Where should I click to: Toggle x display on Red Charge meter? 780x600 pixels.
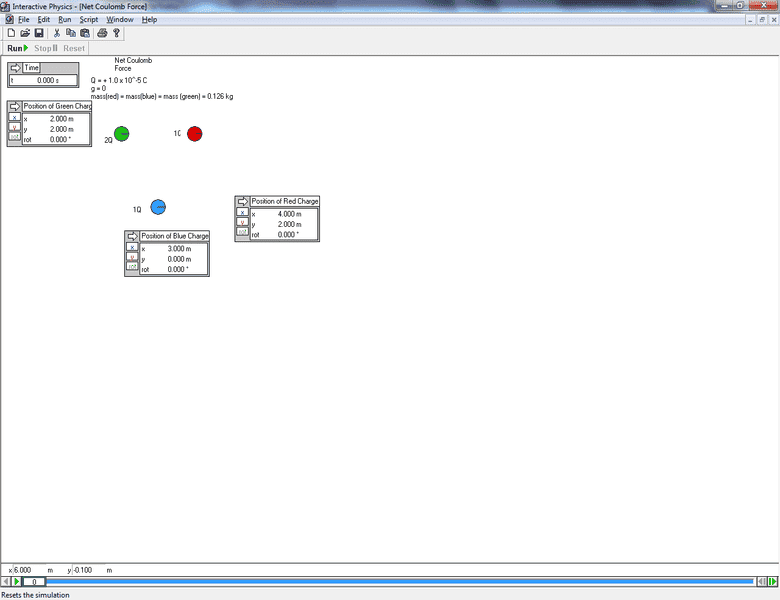click(242, 212)
